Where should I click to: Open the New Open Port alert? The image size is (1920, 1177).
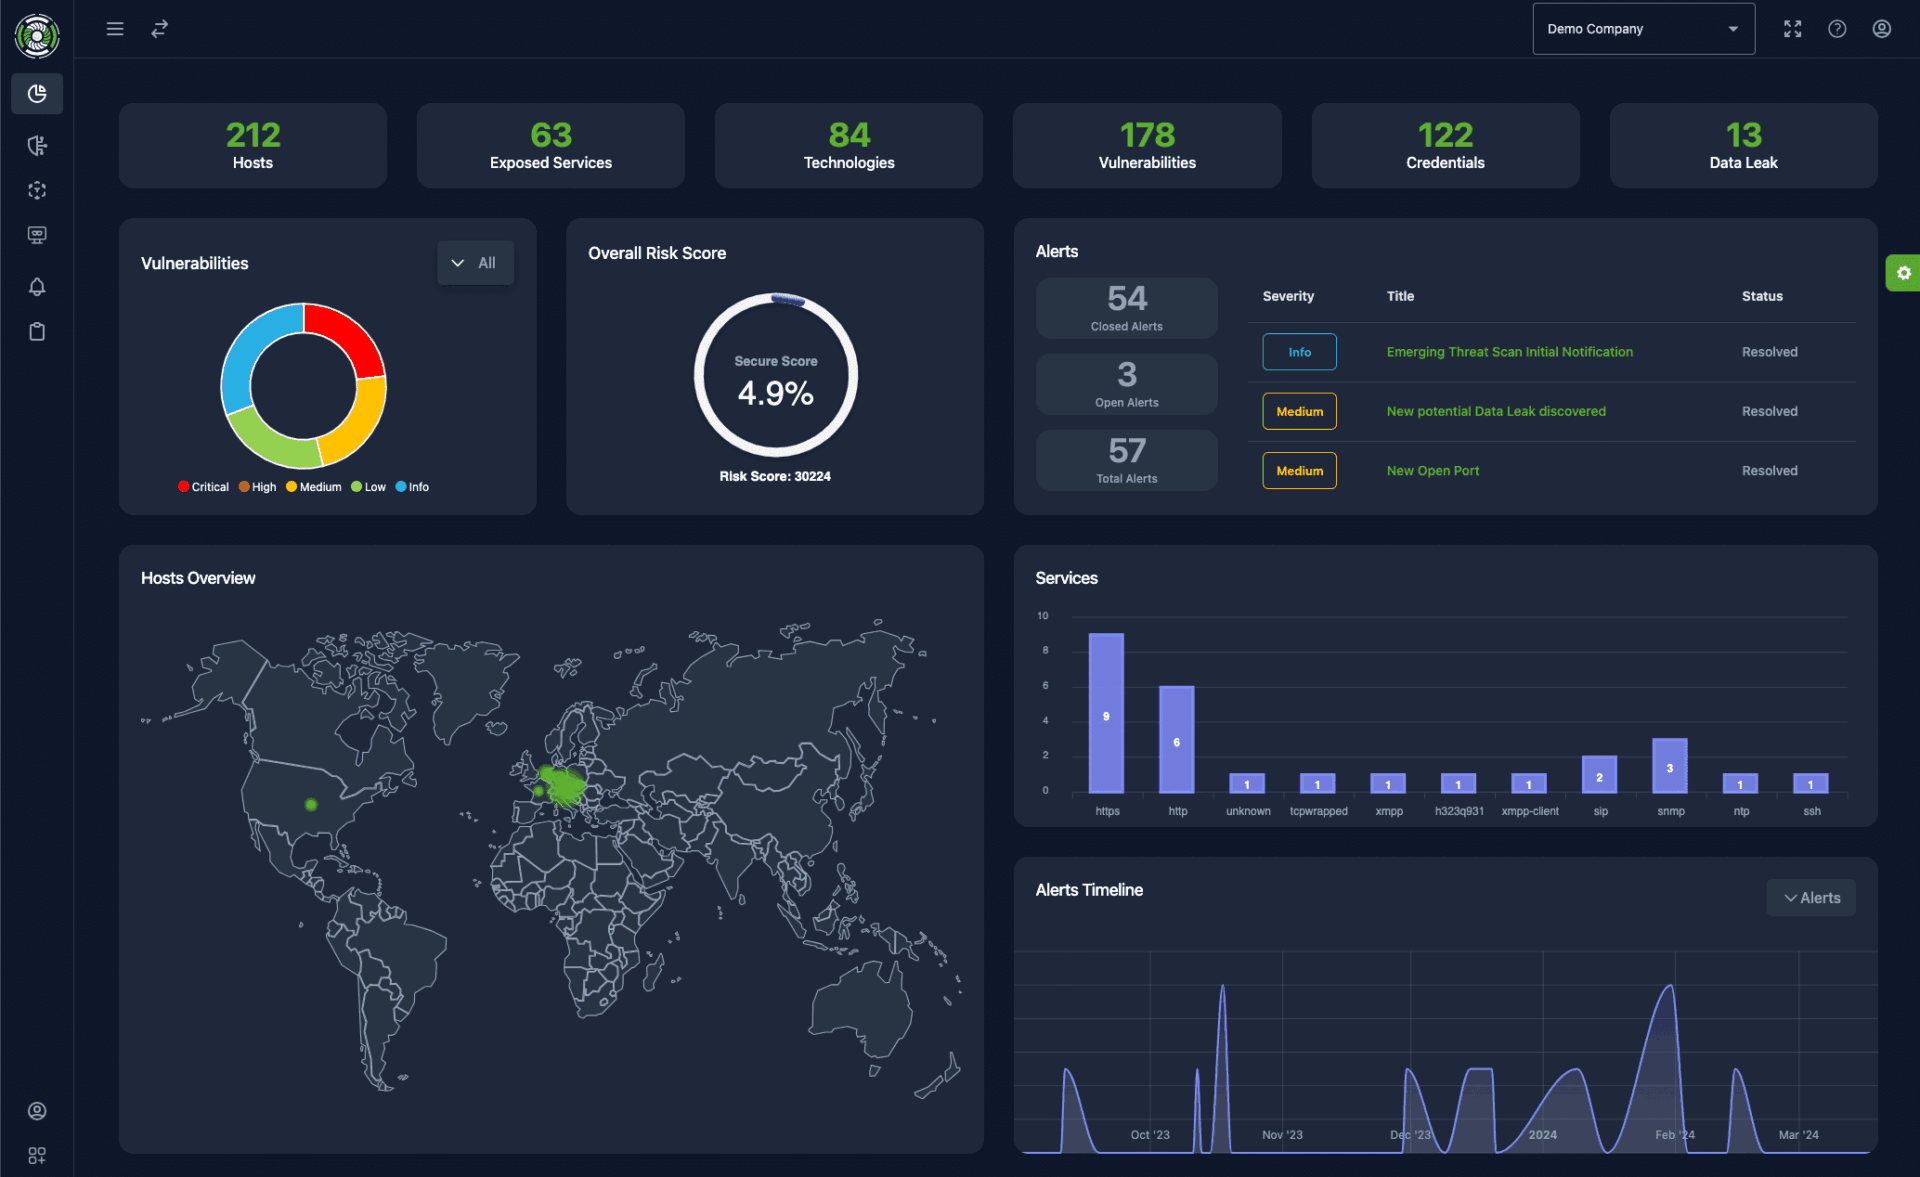(1432, 471)
